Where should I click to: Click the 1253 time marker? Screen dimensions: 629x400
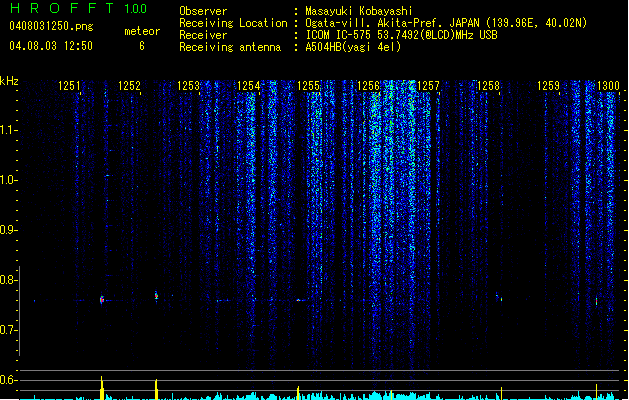coord(189,85)
